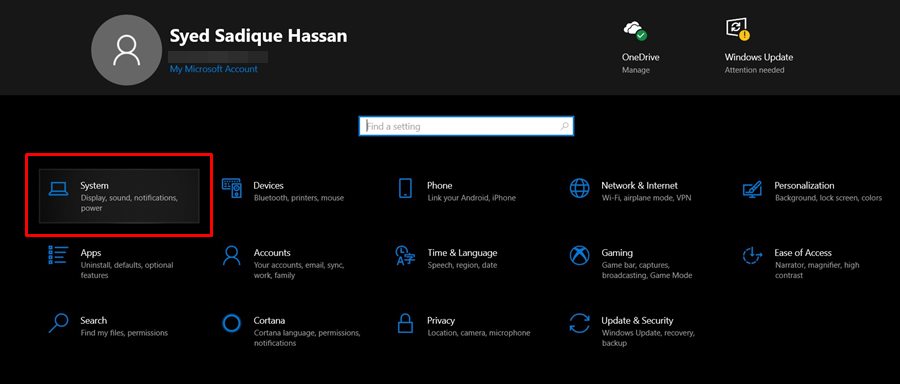900x384 pixels.
Task: Open the Privacy settings title
Action: click(441, 320)
